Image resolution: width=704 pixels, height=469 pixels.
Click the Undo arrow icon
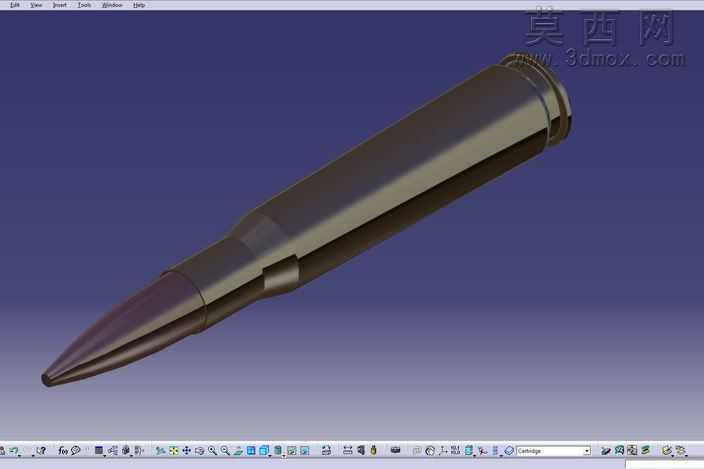(x=14, y=450)
